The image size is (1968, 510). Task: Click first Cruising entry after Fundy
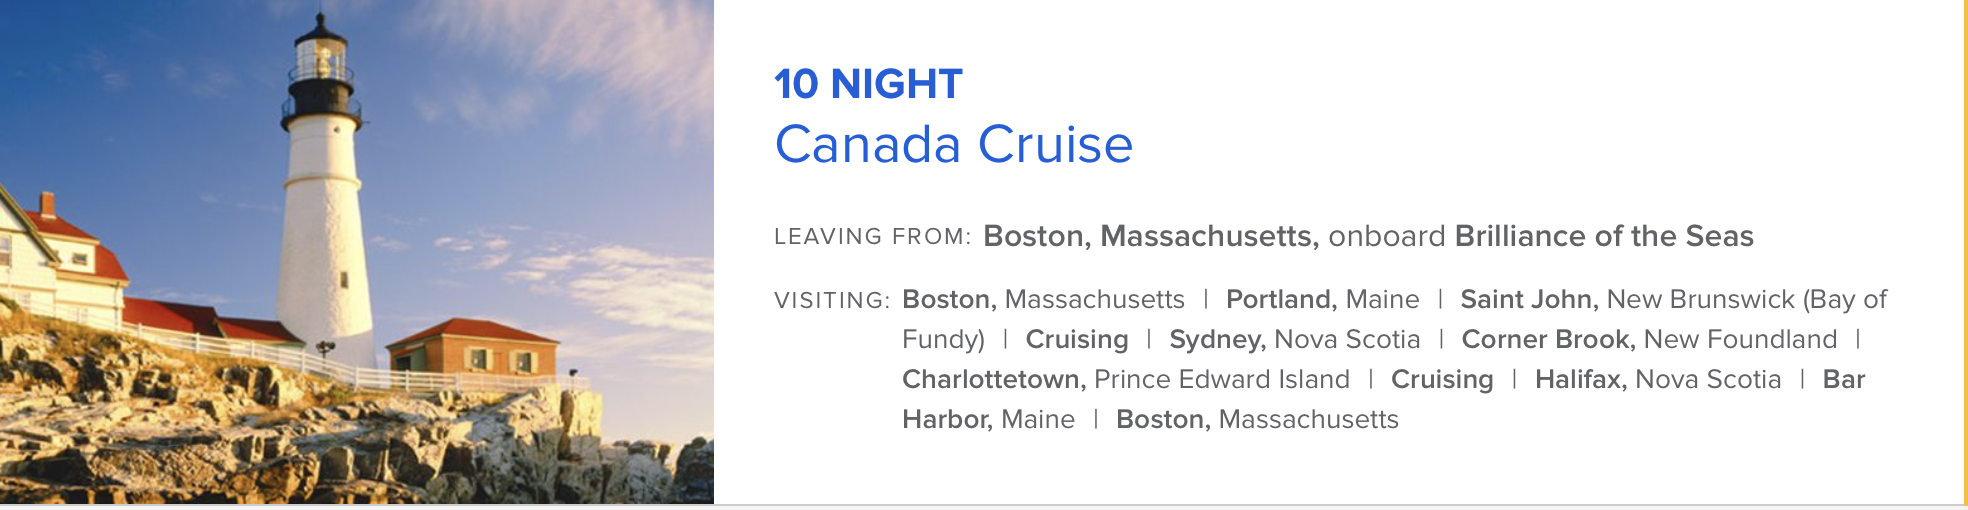1077,339
